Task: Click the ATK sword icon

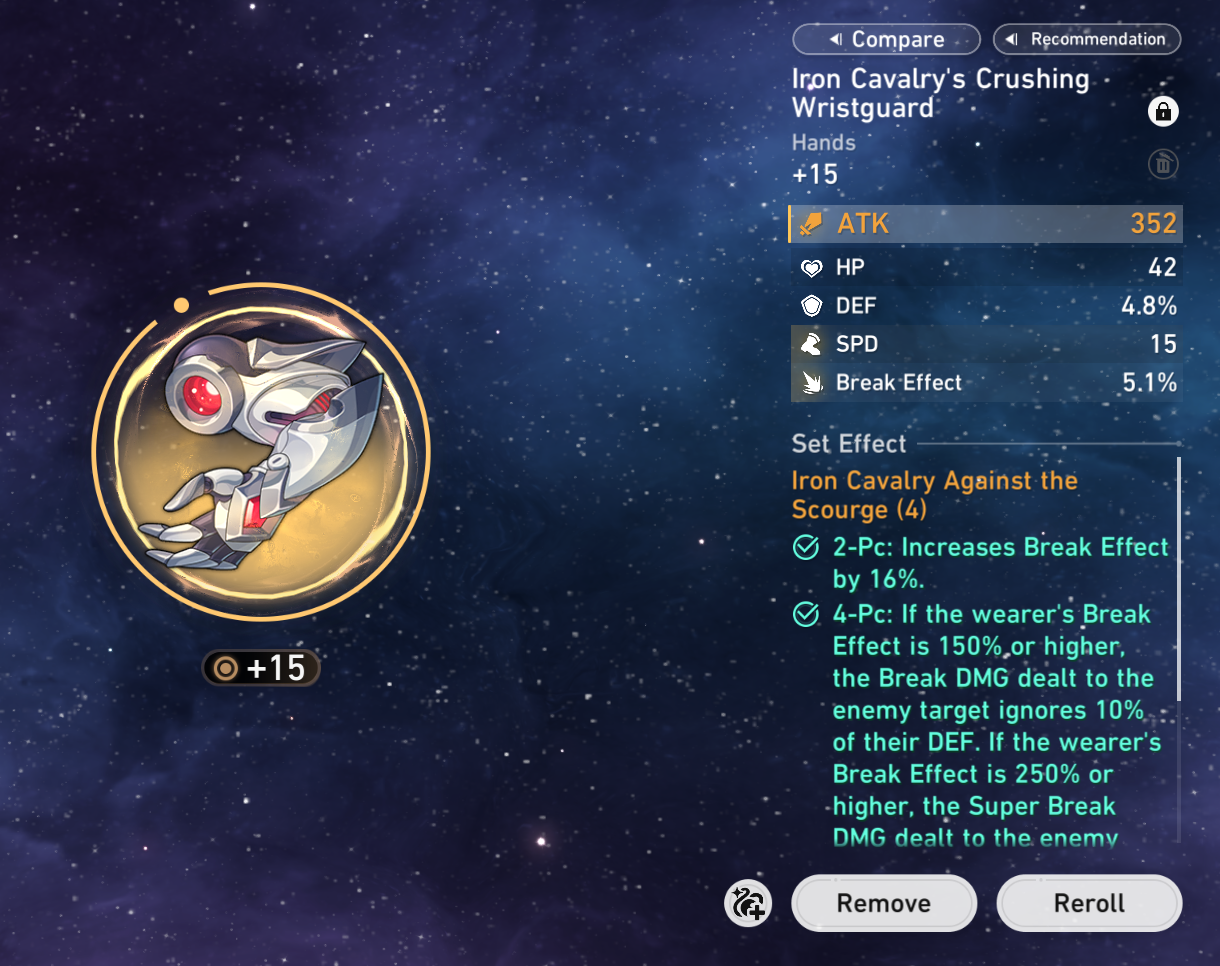Action: 812,224
